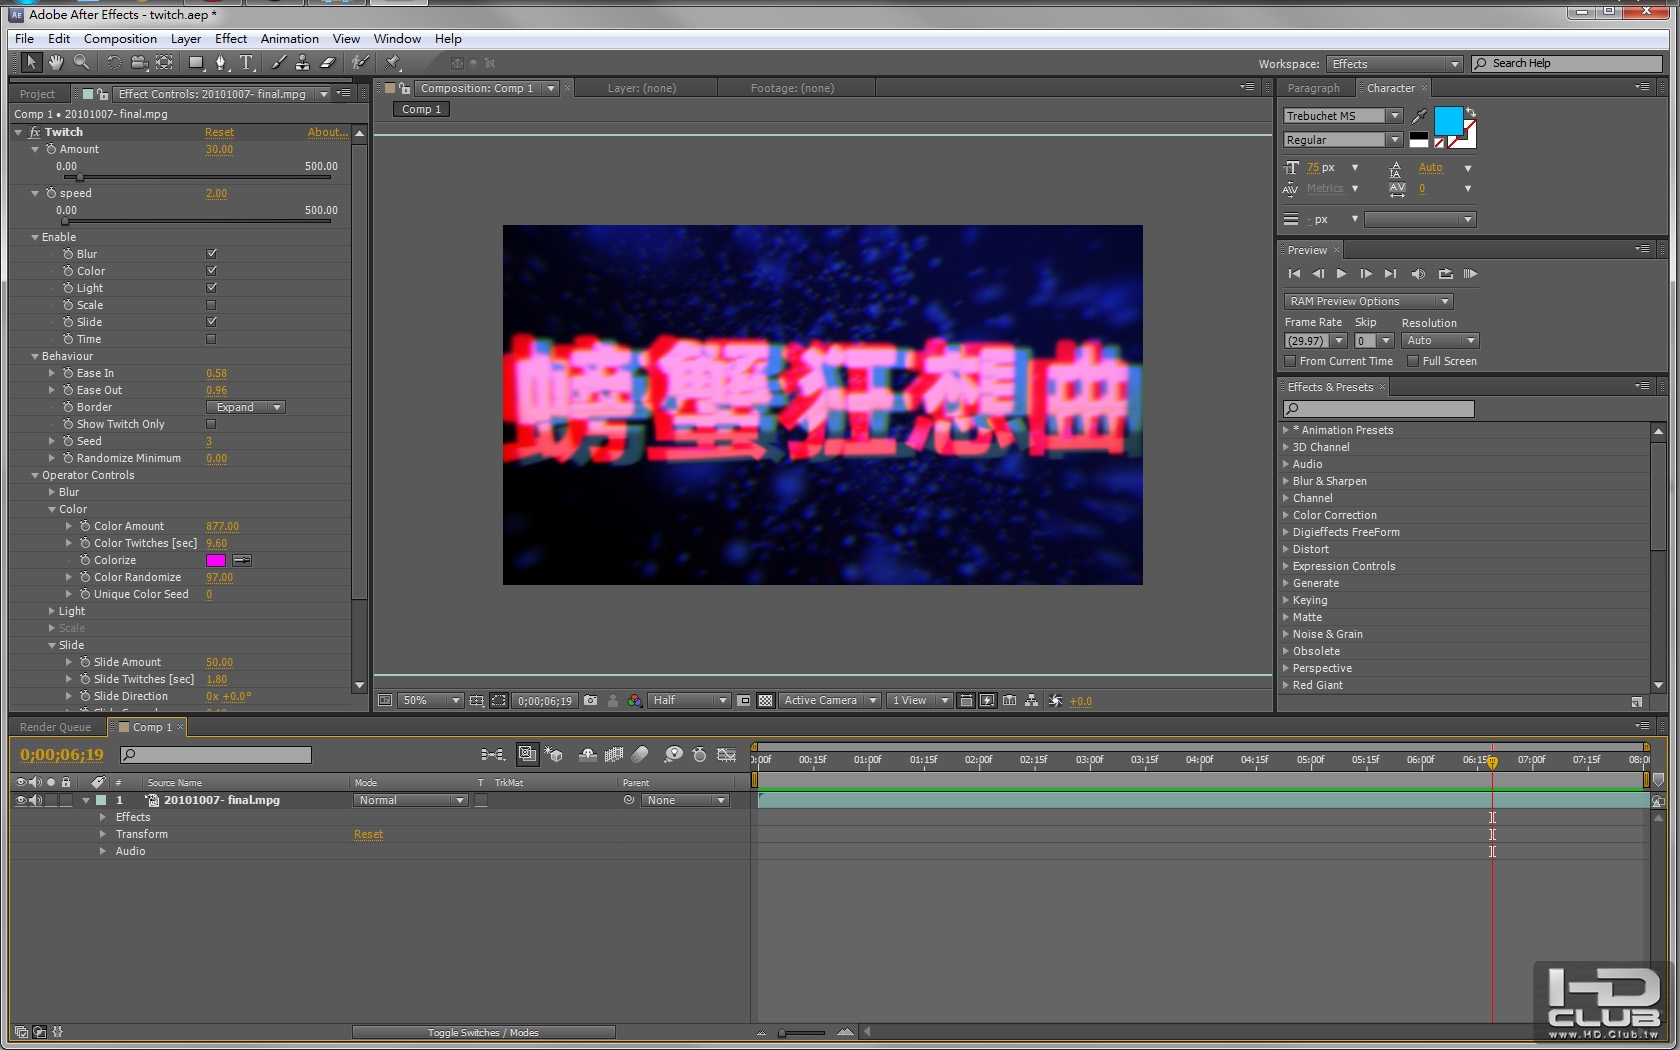The height and width of the screenshot is (1050, 1680).
Task: Expand the layer's Transform properties
Action: point(103,834)
